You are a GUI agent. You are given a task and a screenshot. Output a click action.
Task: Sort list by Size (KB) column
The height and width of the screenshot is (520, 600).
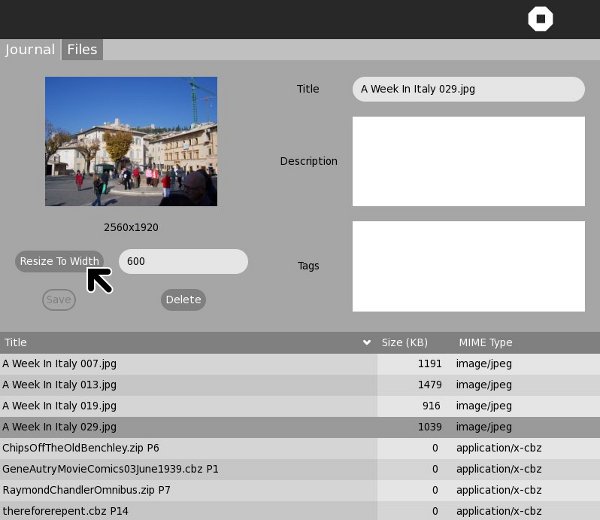pos(405,343)
